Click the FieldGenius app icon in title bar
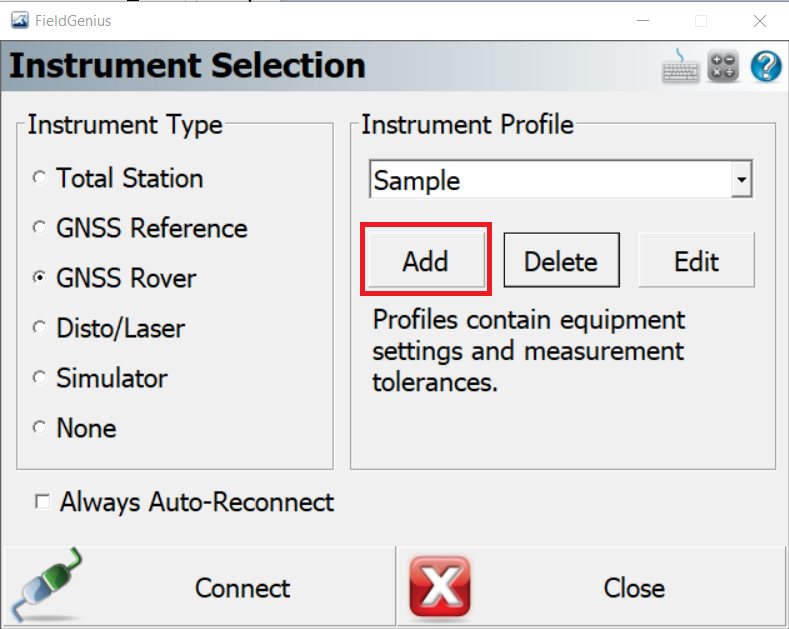The image size is (789, 629). tap(20, 21)
